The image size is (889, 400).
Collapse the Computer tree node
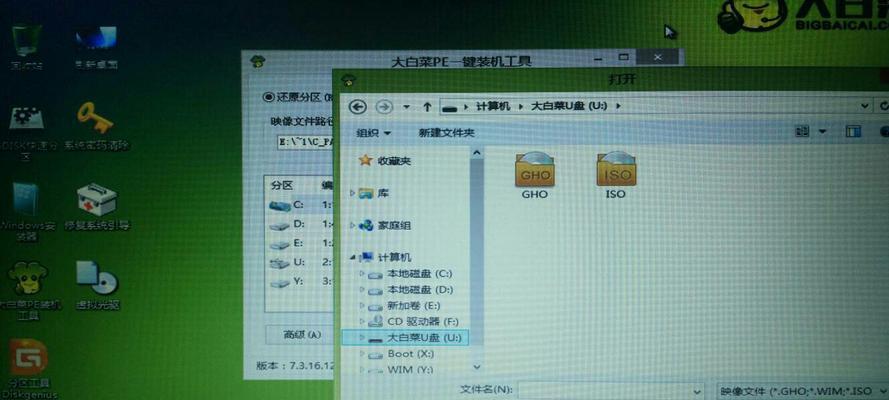[352, 257]
